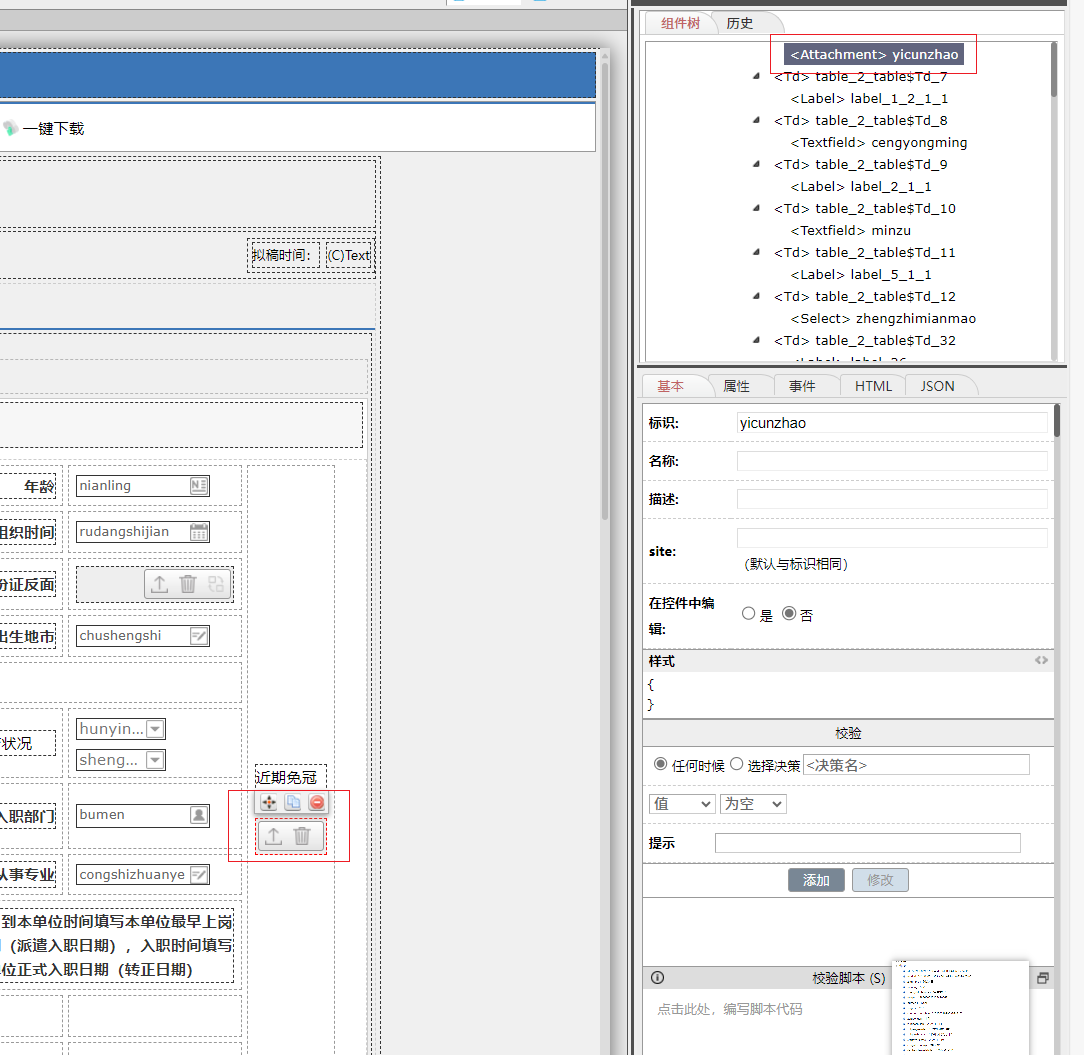Open the 属性 tab
Image resolution: width=1084 pixels, height=1055 pixels.
(x=736, y=386)
